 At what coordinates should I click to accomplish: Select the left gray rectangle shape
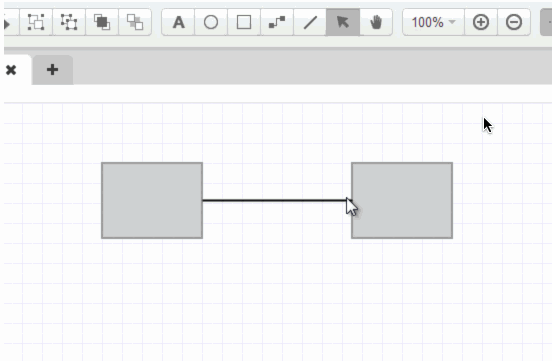pos(152,200)
